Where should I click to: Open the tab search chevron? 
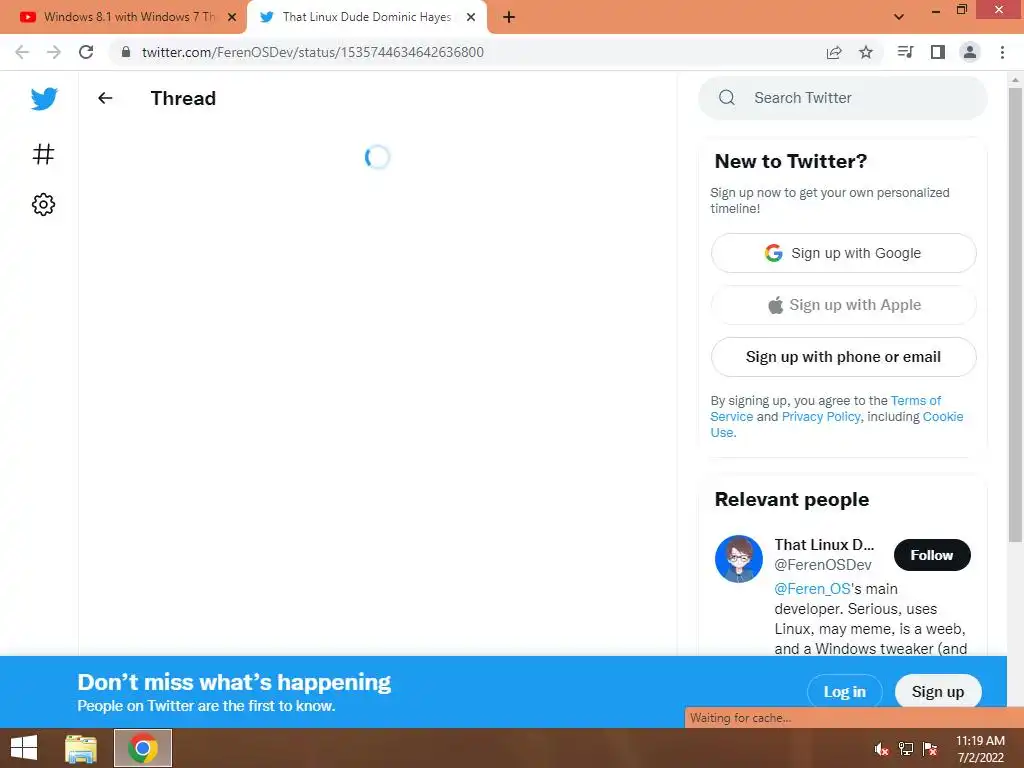point(899,17)
